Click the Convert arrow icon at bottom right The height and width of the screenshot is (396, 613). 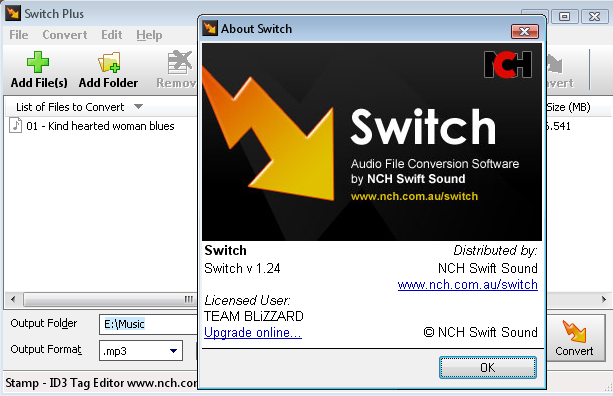coord(574,331)
